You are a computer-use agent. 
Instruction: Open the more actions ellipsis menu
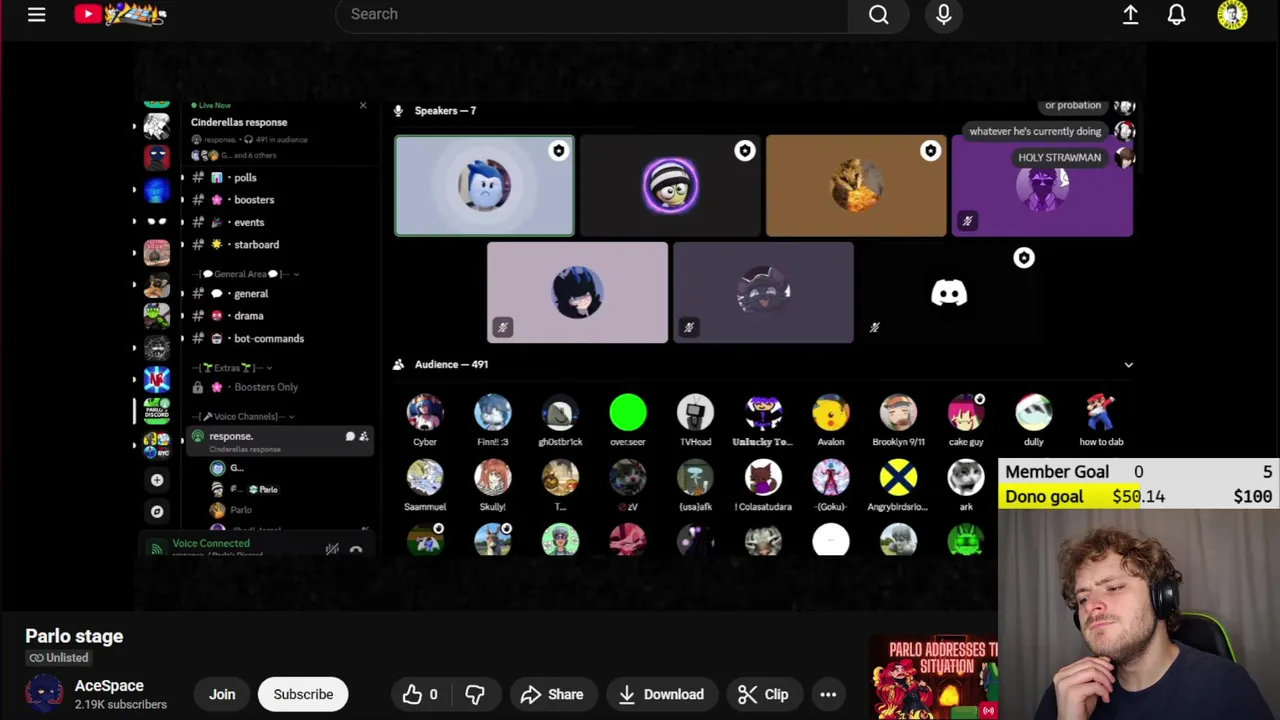(828, 694)
